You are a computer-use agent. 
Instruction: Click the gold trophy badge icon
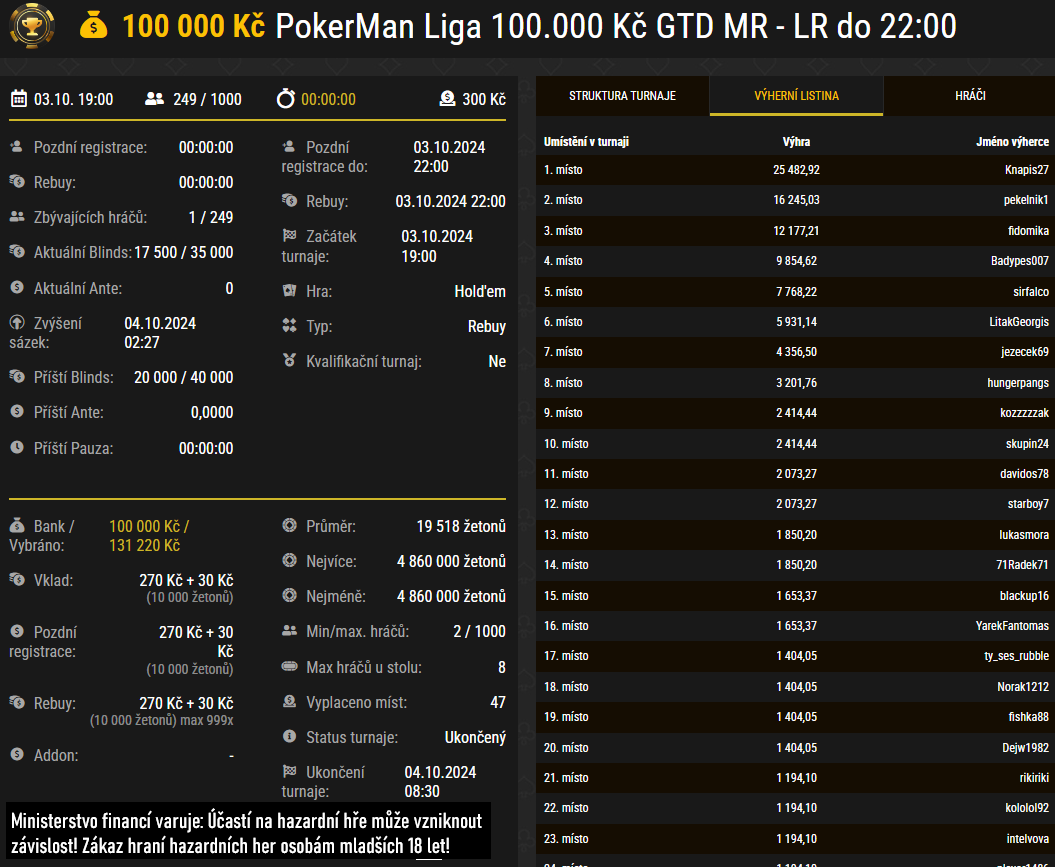tap(32, 26)
